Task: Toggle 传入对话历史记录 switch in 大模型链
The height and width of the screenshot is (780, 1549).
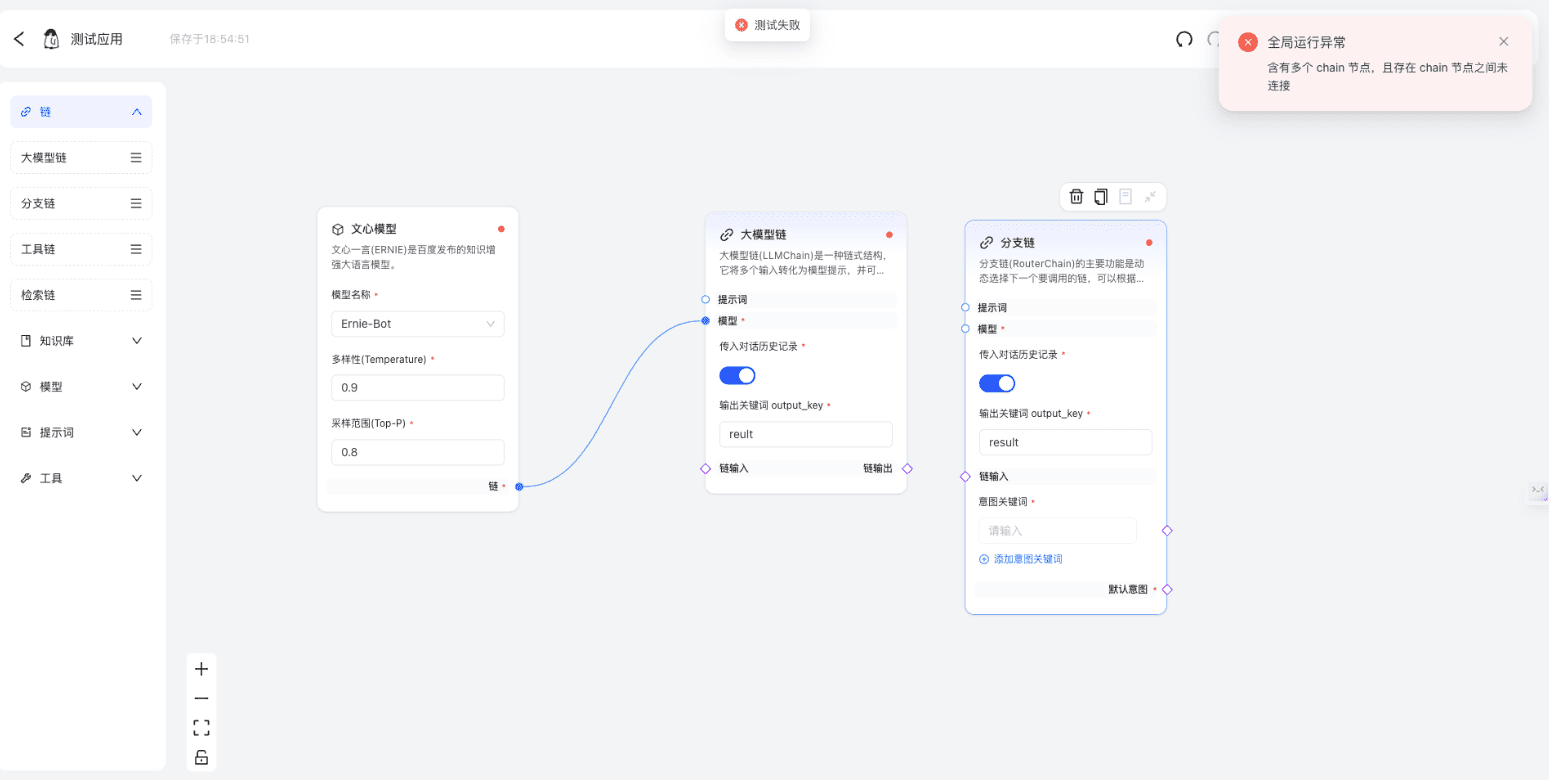Action: click(737, 375)
